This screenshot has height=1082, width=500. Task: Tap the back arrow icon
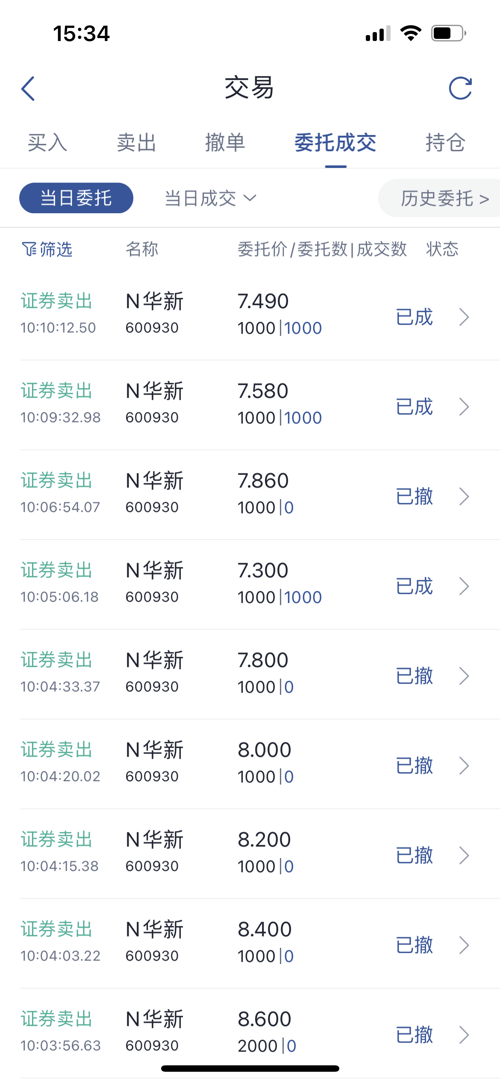pyautogui.click(x=28, y=89)
